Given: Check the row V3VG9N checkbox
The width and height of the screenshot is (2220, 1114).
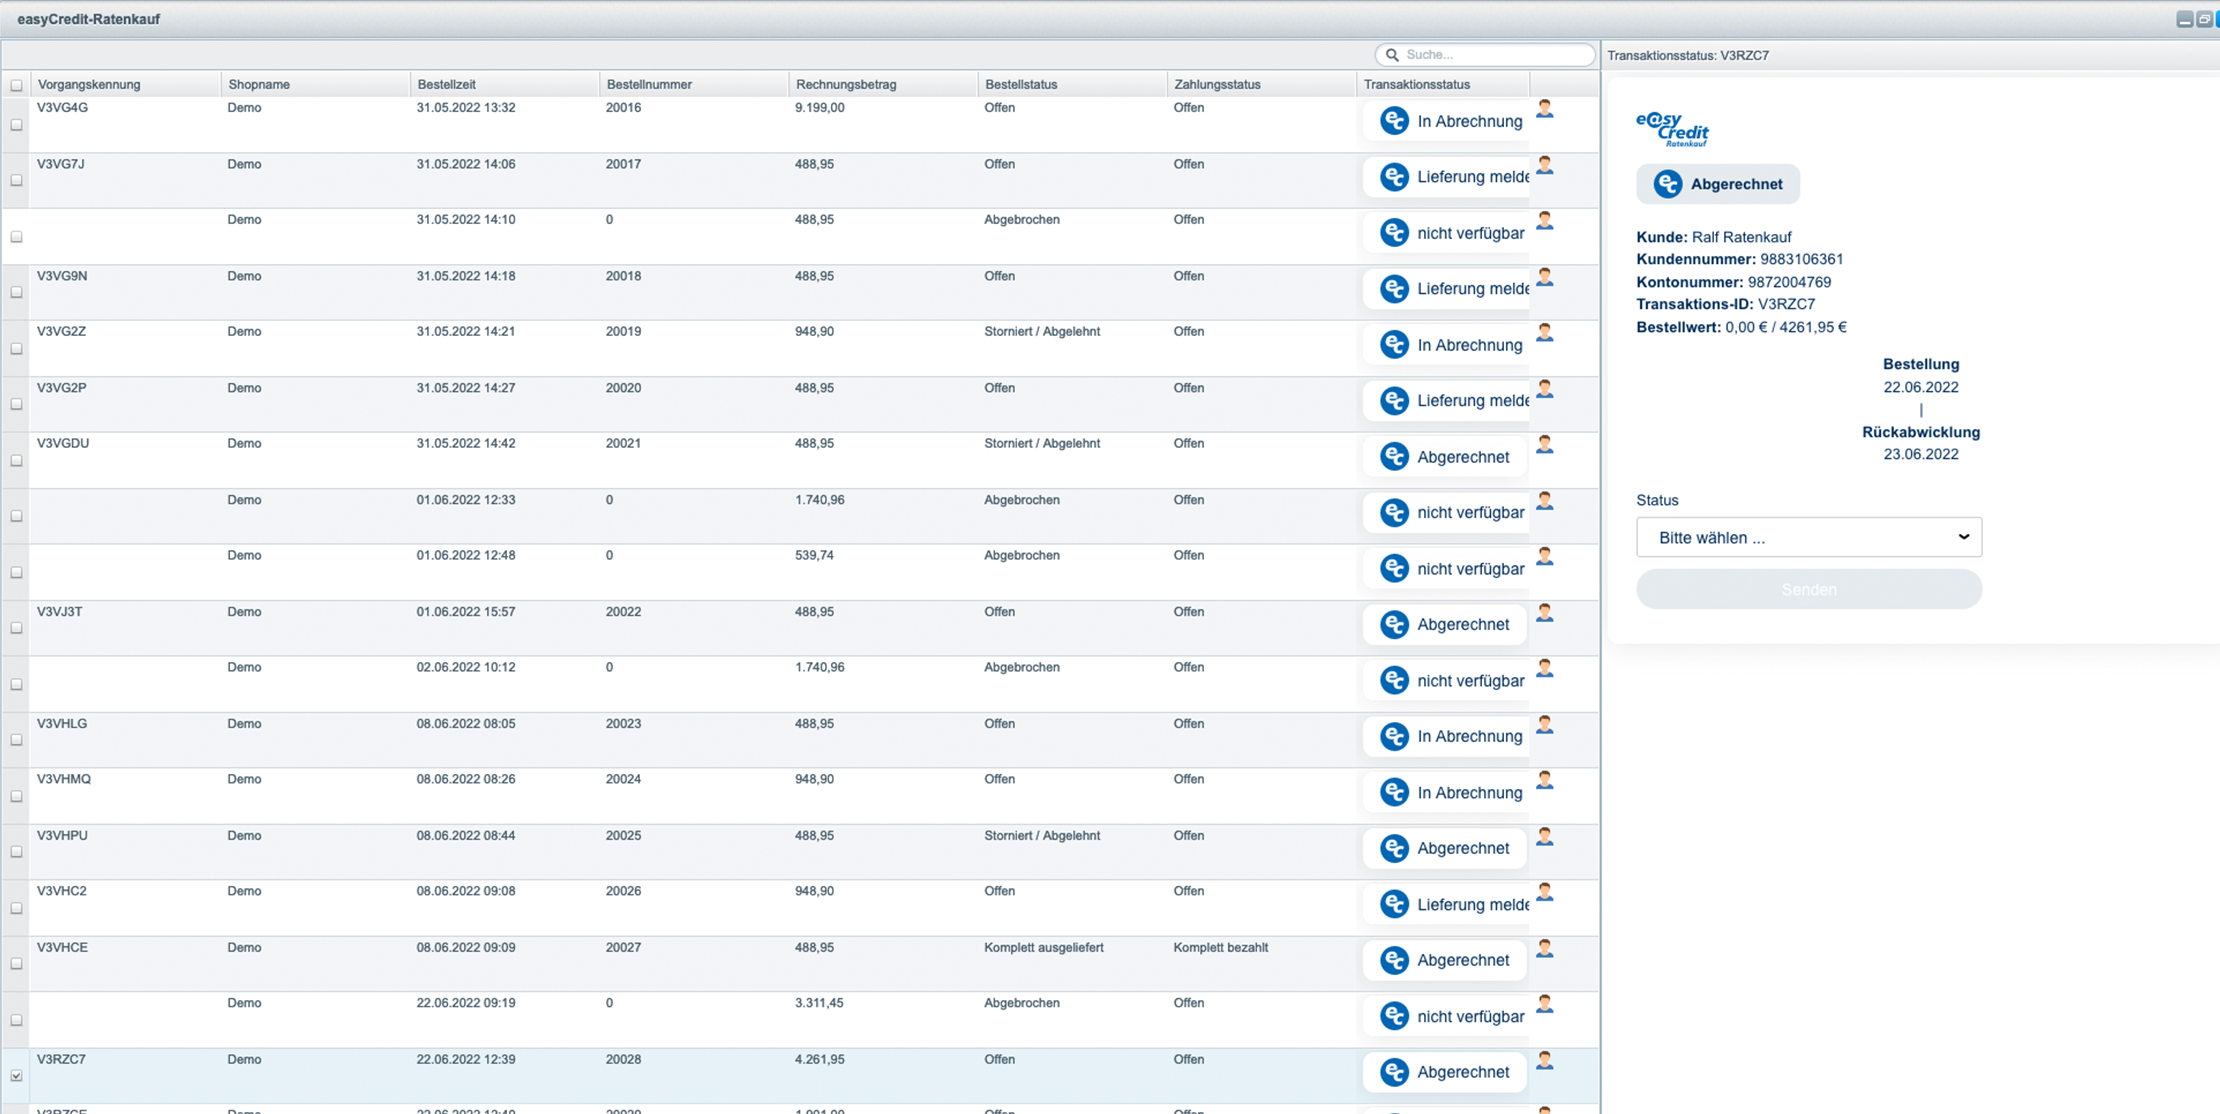Looking at the screenshot, I should pyautogui.click(x=16, y=293).
